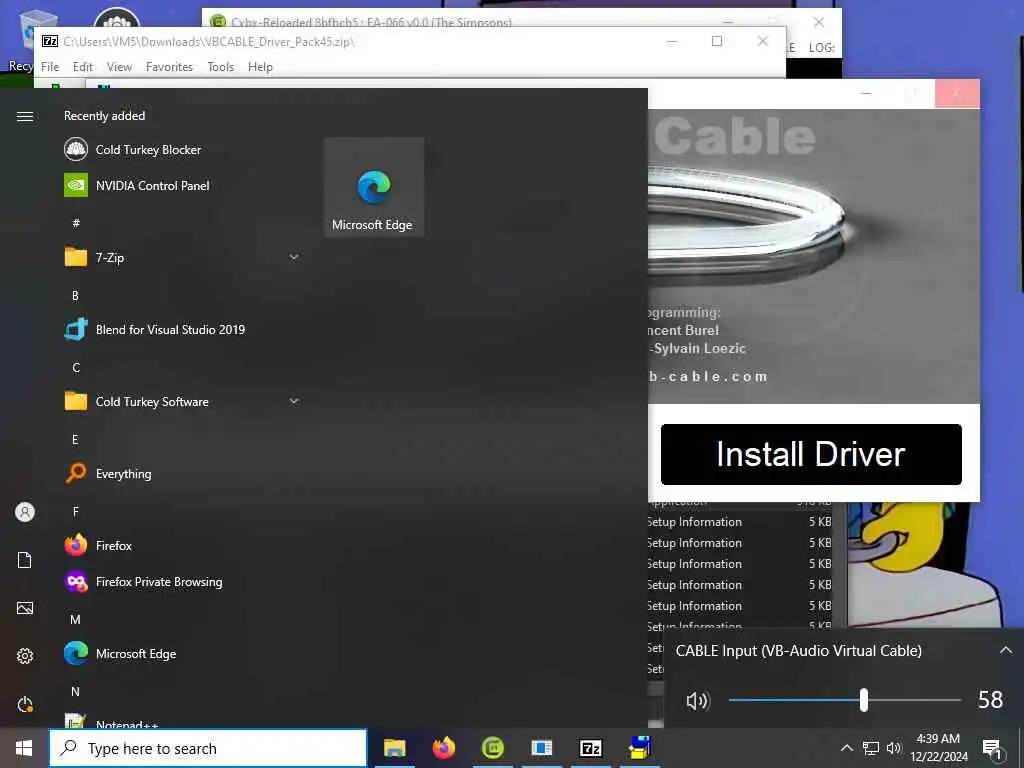Open the network tray icon
The image size is (1024, 768).
tap(871, 748)
